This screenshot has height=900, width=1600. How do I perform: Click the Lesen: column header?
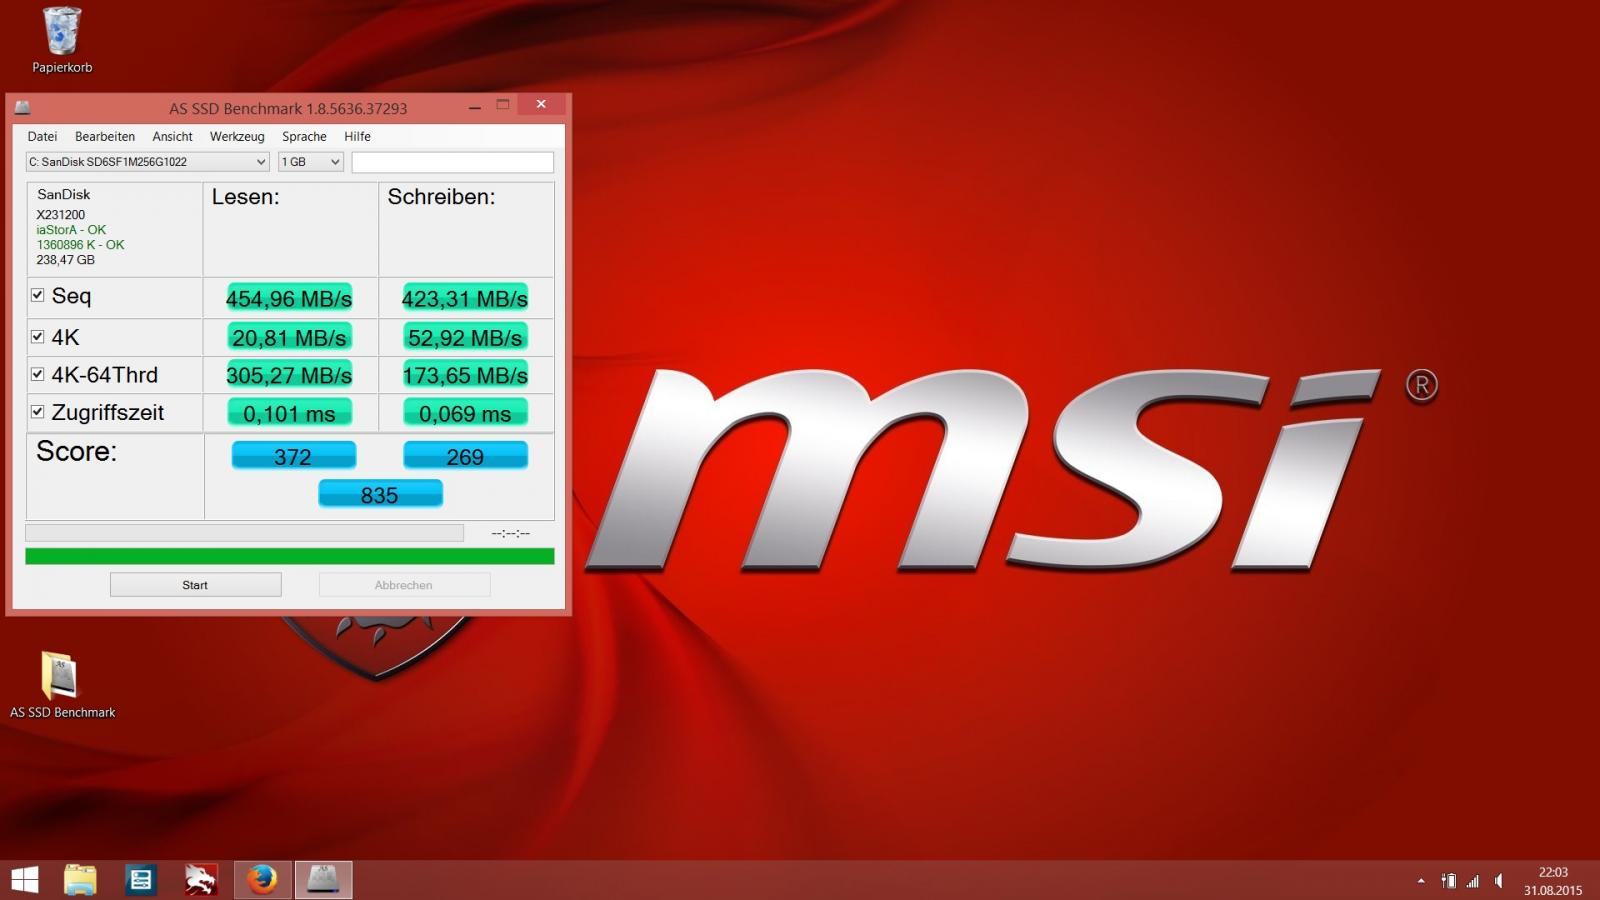246,197
